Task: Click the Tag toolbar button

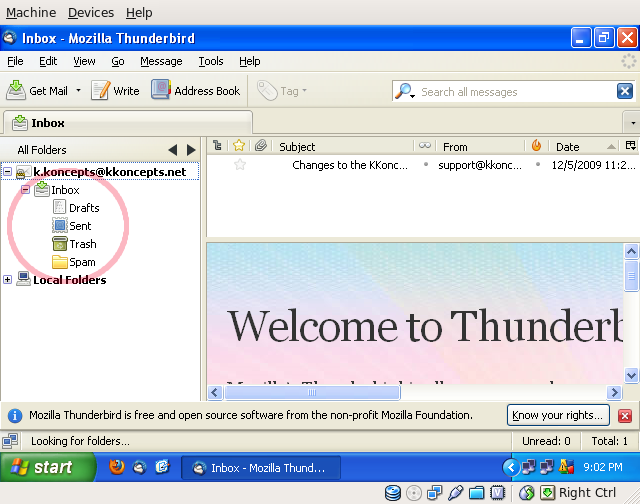Action: click(282, 91)
